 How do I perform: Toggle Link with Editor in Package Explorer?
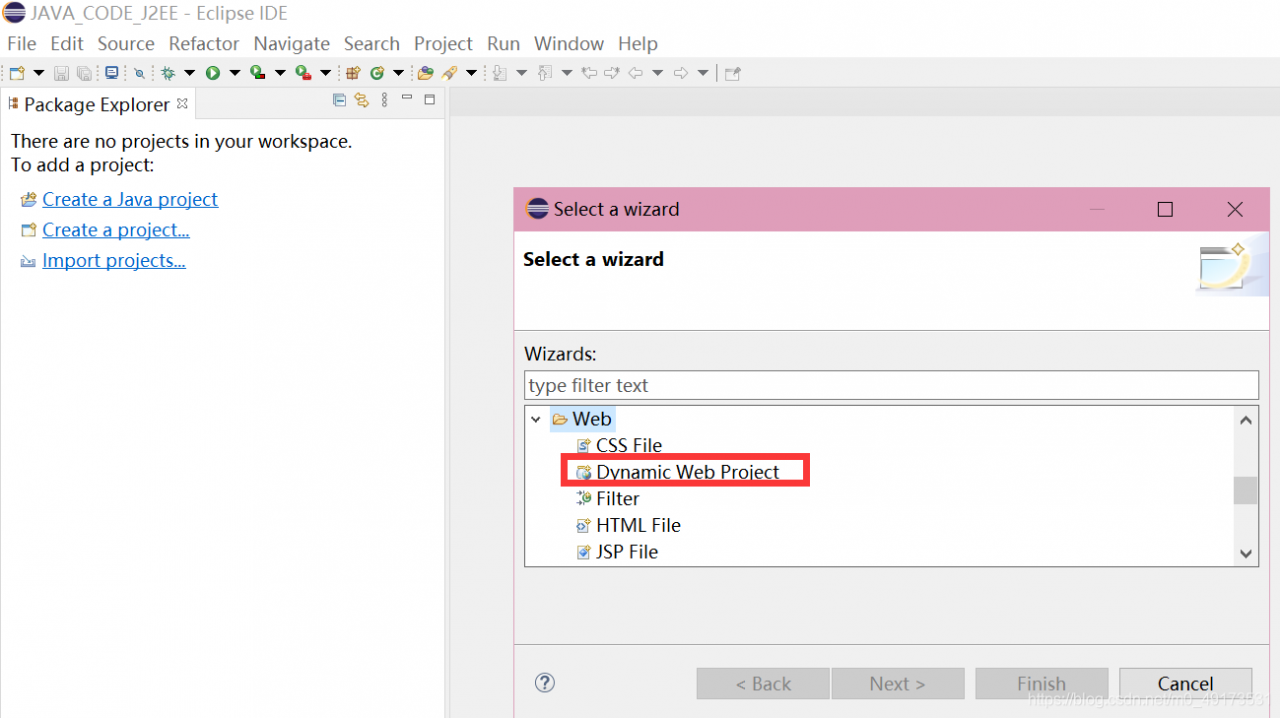pyautogui.click(x=362, y=100)
